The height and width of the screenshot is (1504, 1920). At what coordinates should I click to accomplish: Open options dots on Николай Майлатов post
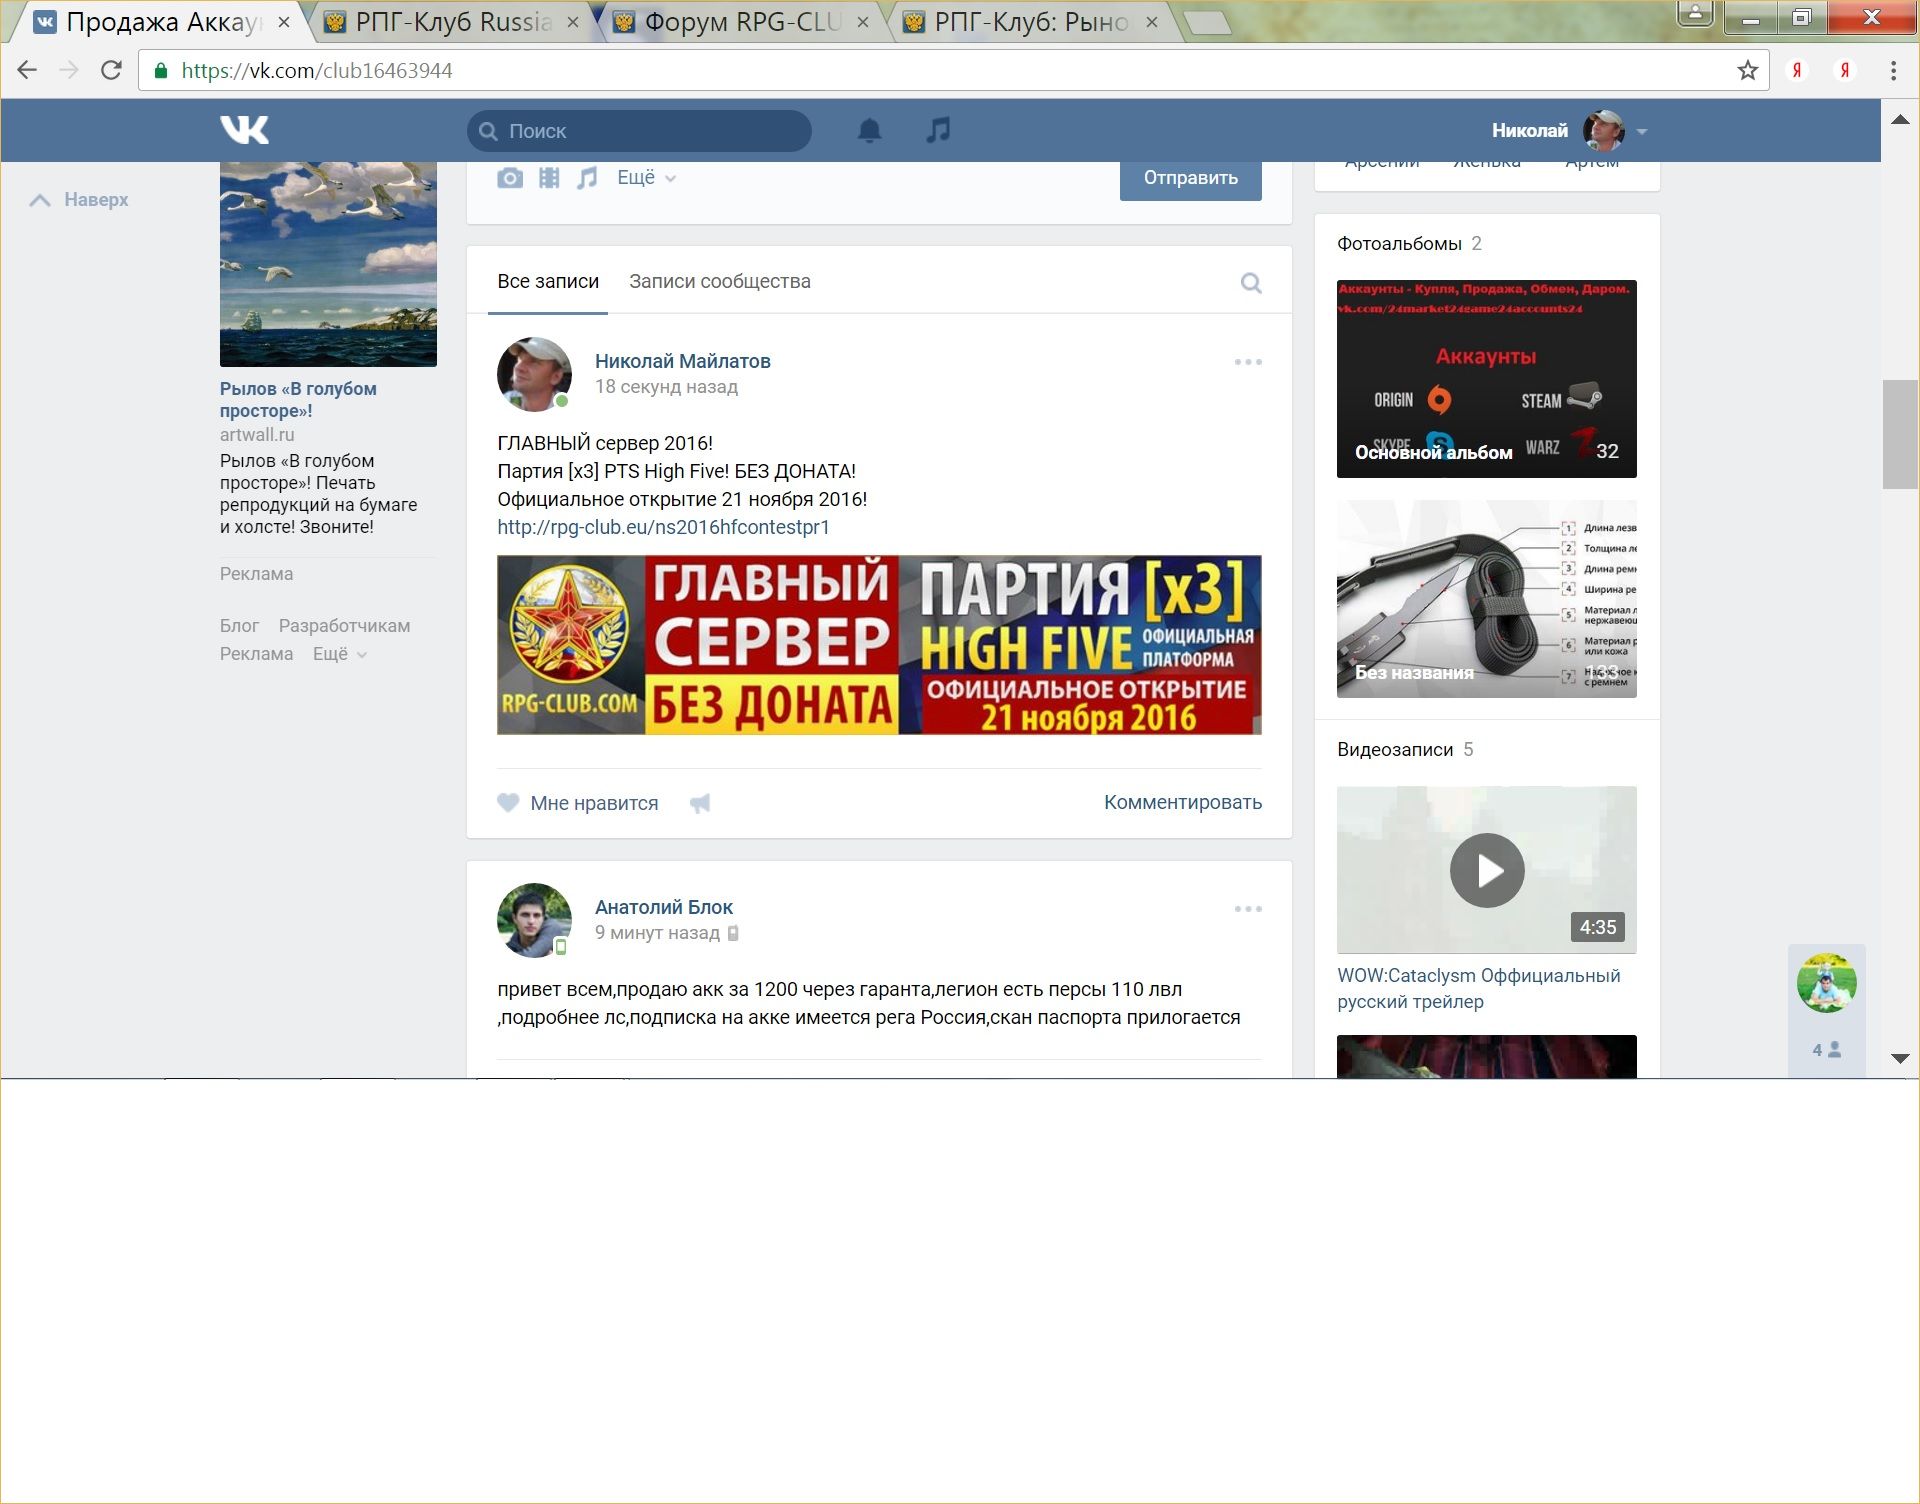click(x=1248, y=362)
